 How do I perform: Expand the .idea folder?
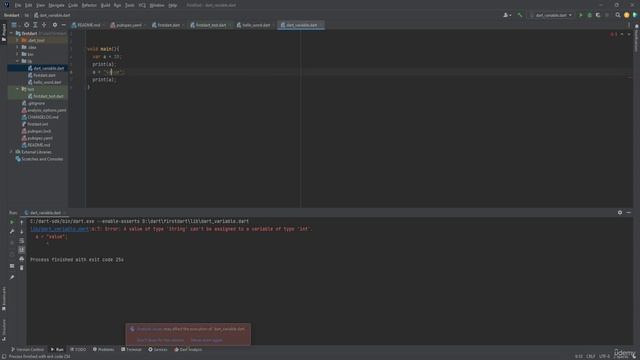click(18, 47)
